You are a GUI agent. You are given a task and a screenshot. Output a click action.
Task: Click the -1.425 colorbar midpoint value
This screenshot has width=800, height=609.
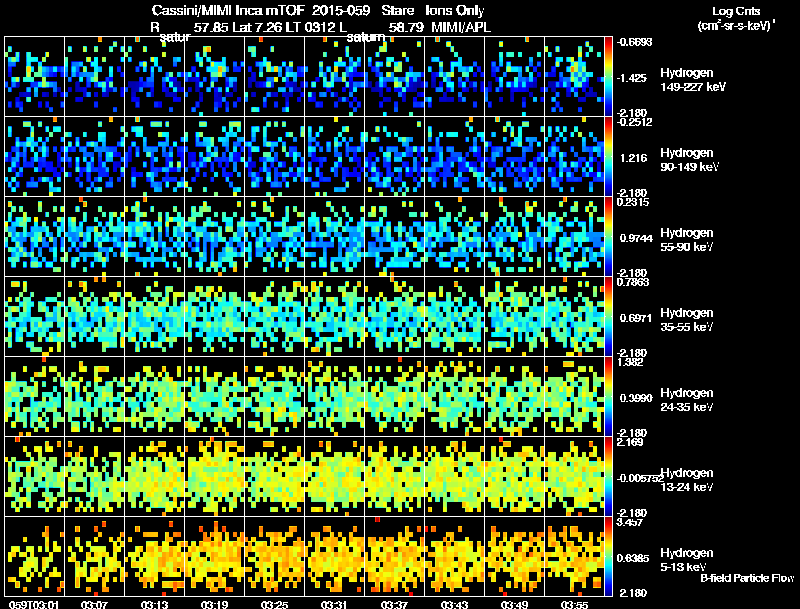tap(633, 78)
